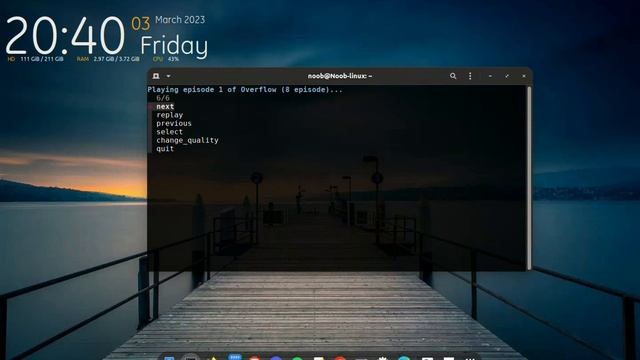The width and height of the screenshot is (640, 360).
Task: Click the CPU "43%" readout
Action: 173,59
